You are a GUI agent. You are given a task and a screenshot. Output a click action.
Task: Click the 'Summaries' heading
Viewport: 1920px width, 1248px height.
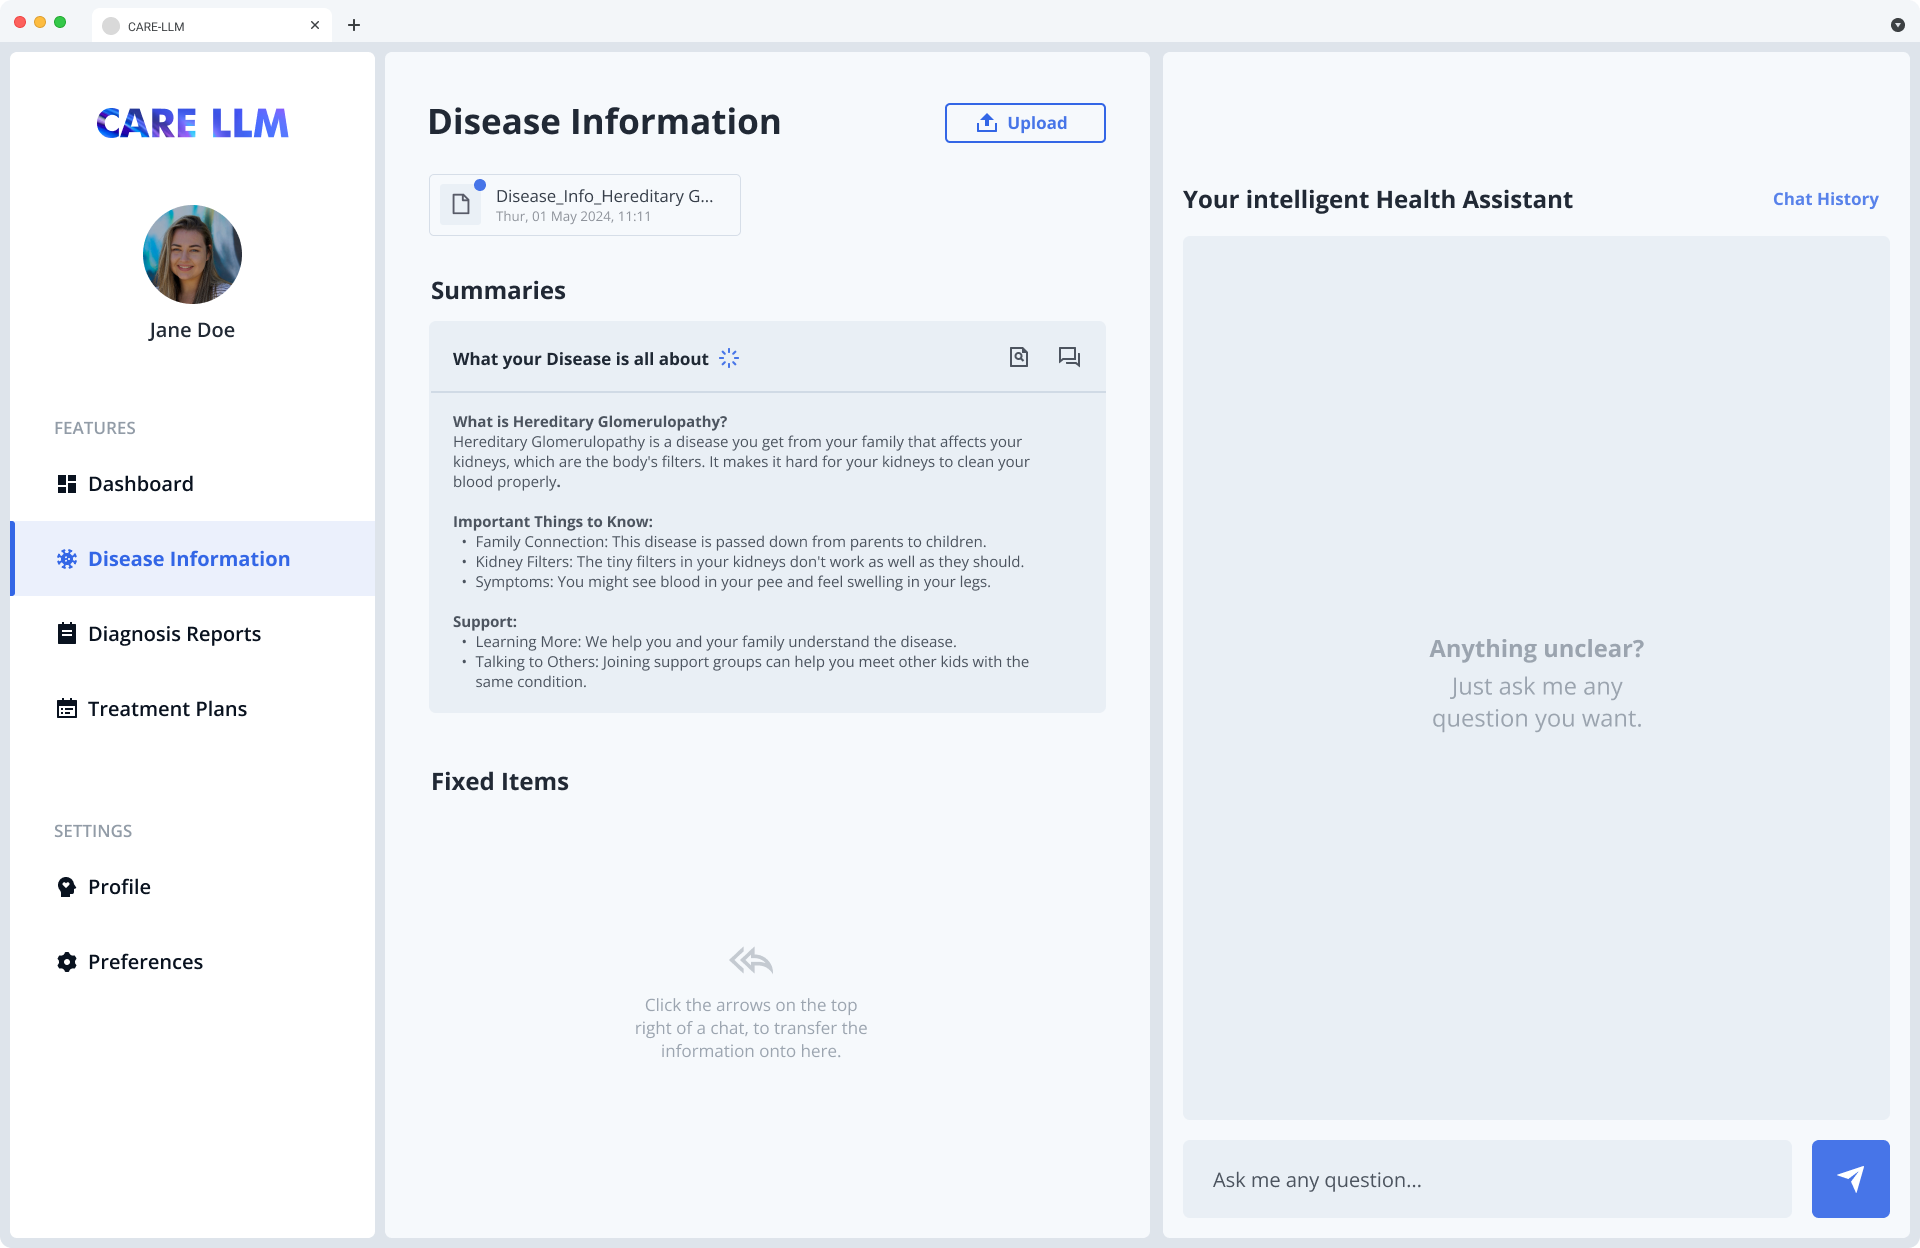(498, 291)
